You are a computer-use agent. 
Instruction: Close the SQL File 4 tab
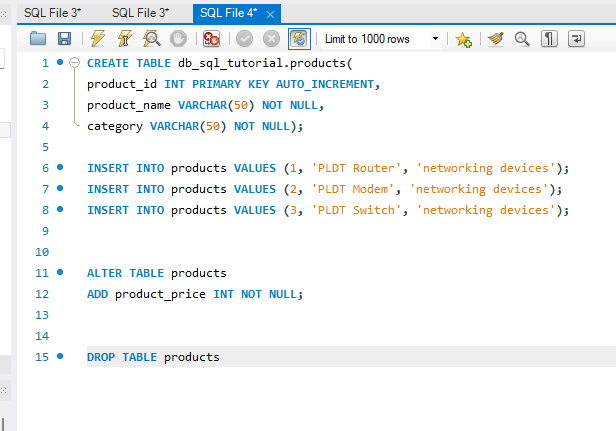pyautogui.click(x=270, y=15)
